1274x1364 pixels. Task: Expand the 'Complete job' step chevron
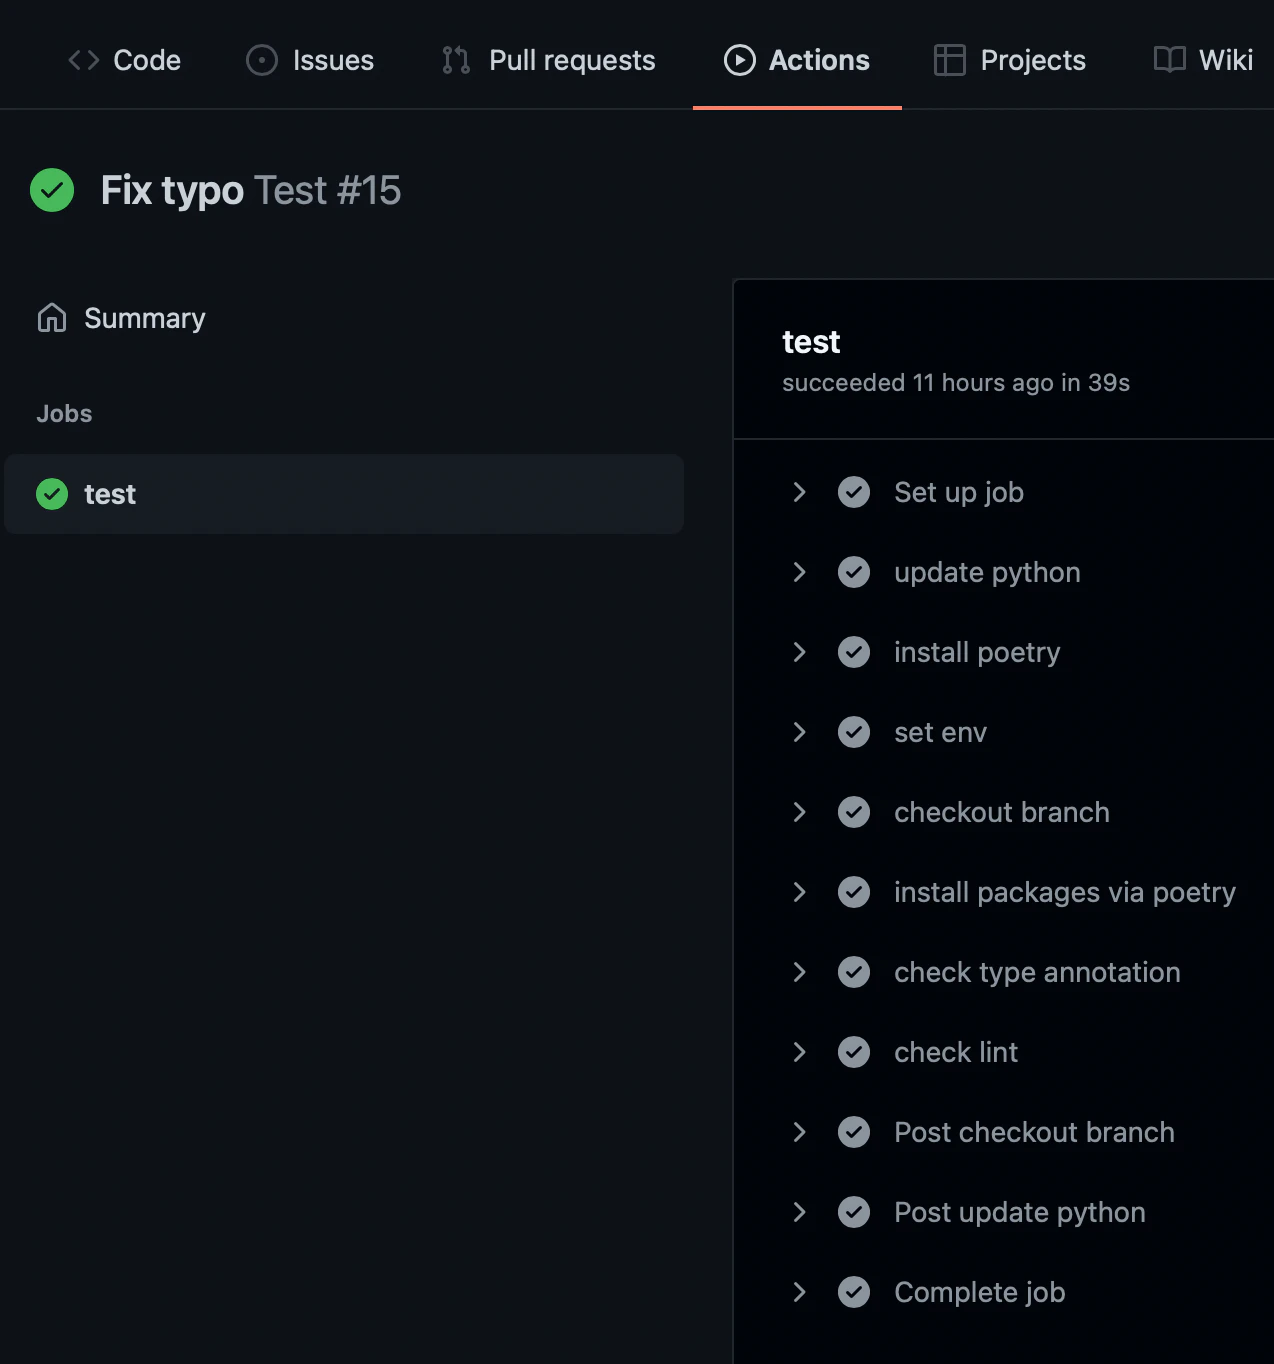tap(799, 1292)
